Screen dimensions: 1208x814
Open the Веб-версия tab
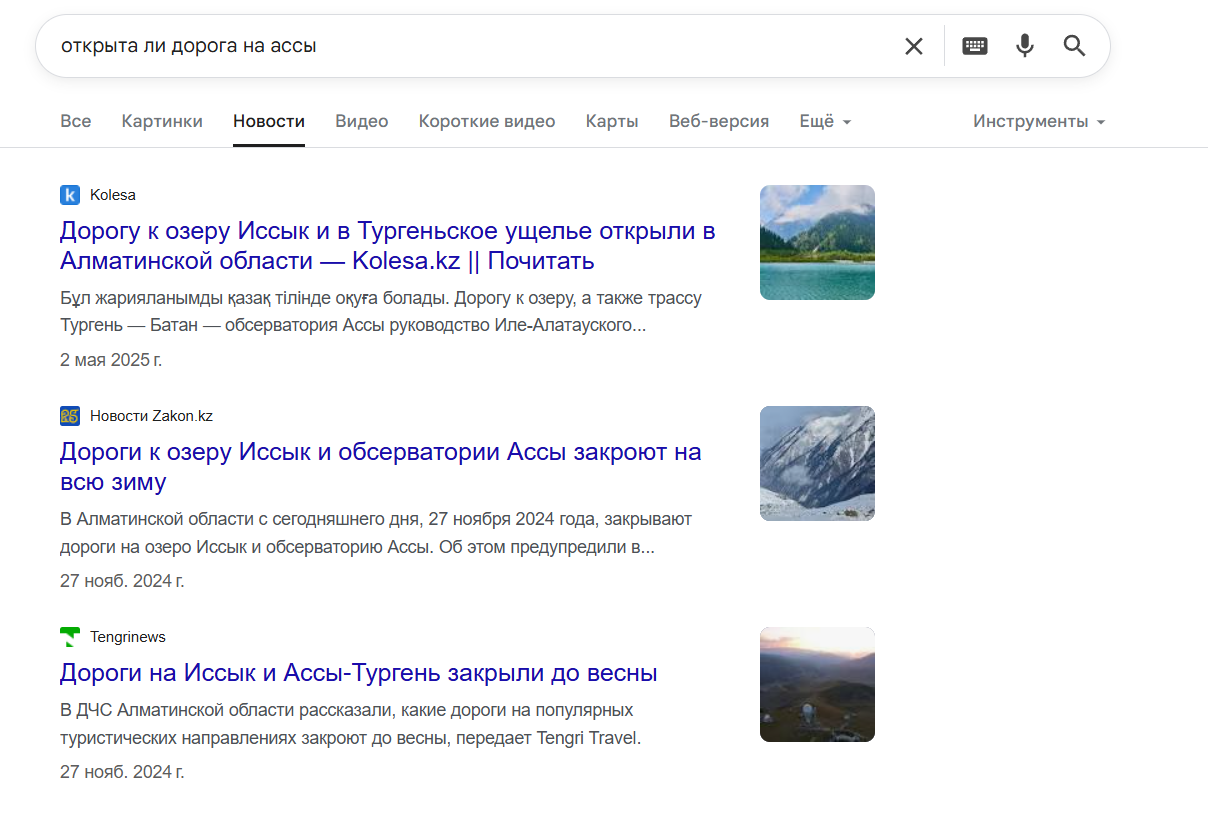click(x=719, y=121)
